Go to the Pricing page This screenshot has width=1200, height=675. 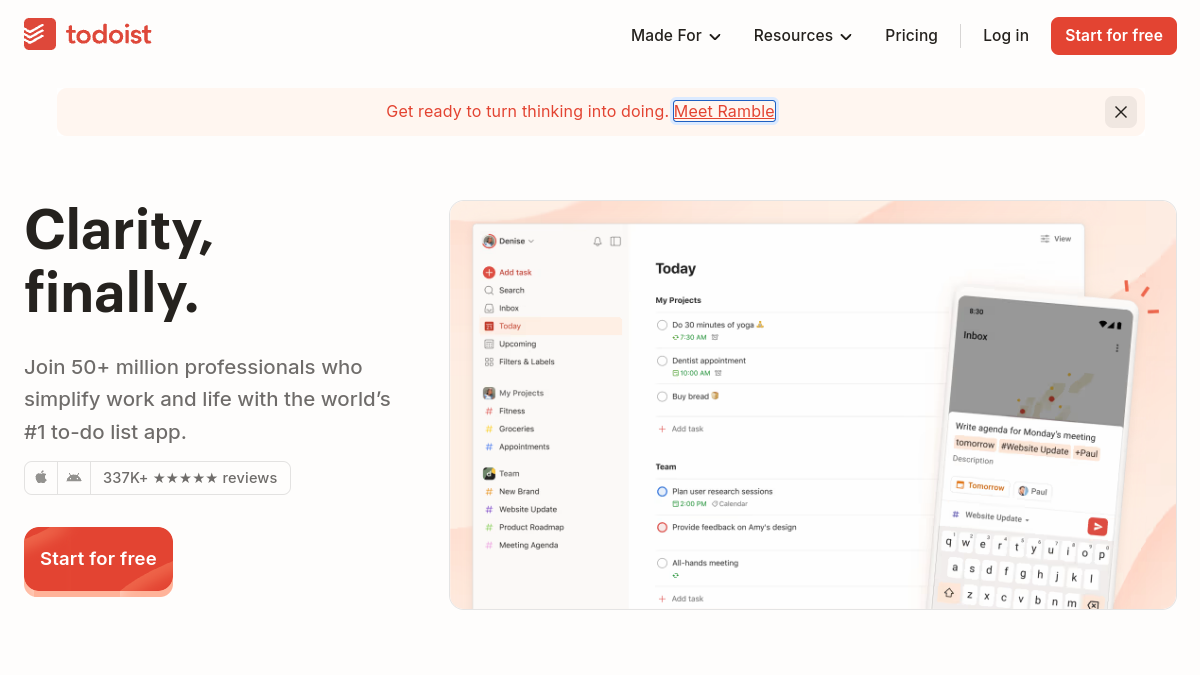coord(911,36)
